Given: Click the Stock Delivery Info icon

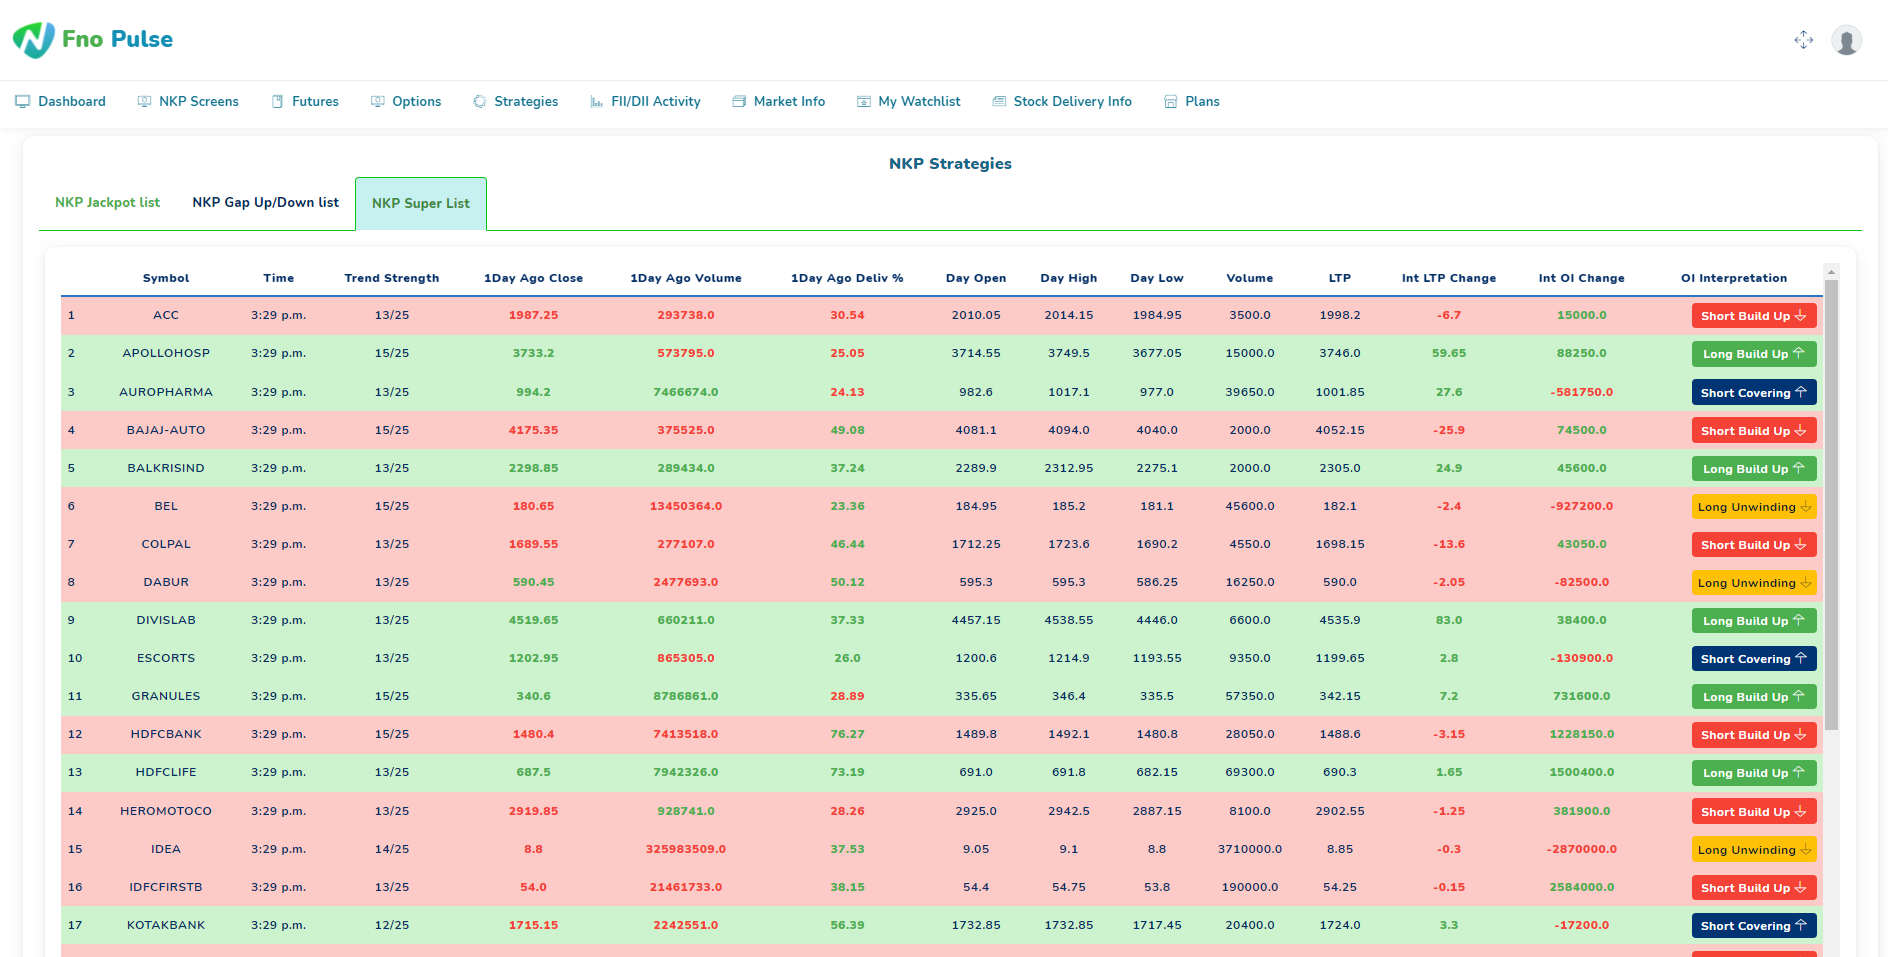Looking at the screenshot, I should pyautogui.click(x=999, y=102).
